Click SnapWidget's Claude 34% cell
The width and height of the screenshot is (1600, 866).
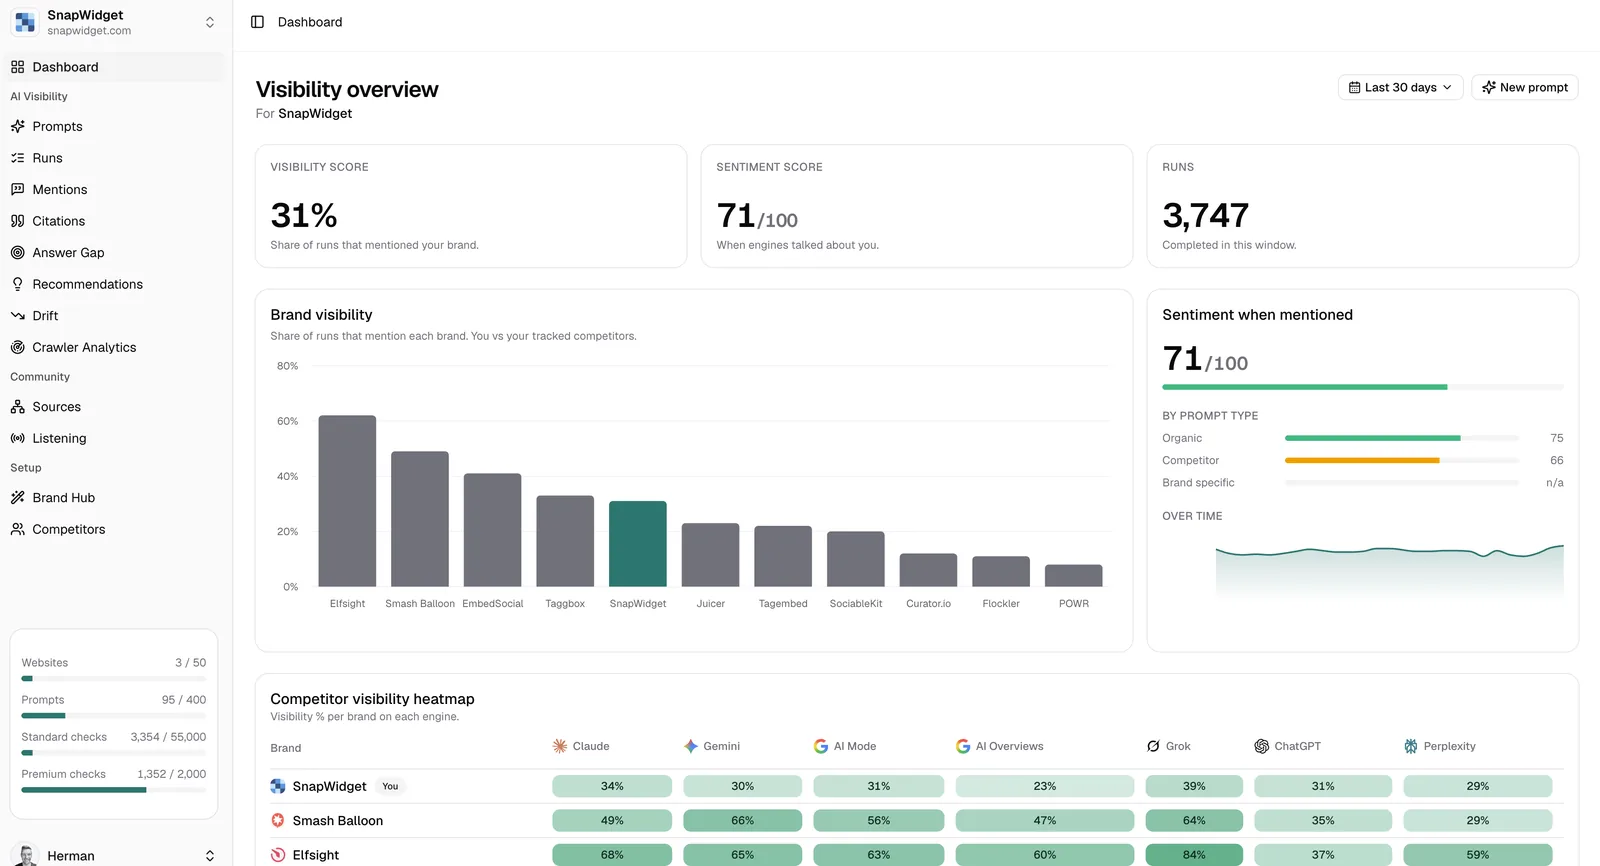[x=612, y=786]
